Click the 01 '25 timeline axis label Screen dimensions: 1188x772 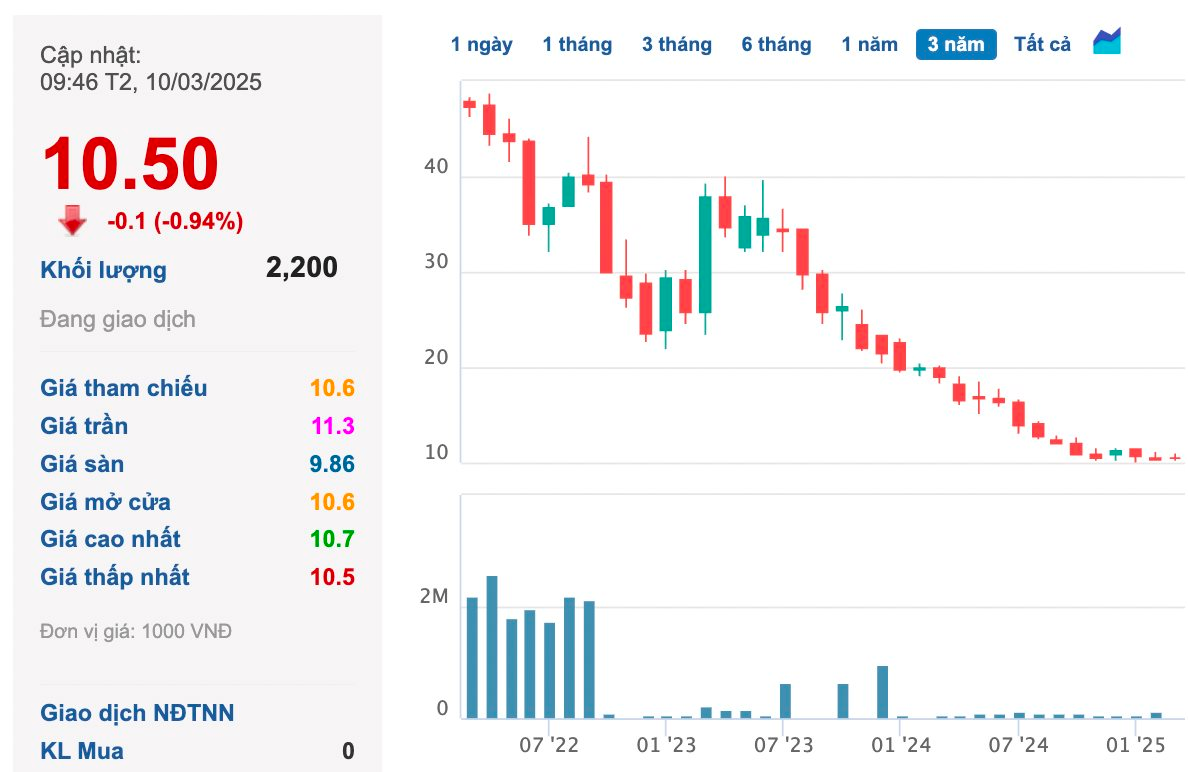point(1137,745)
